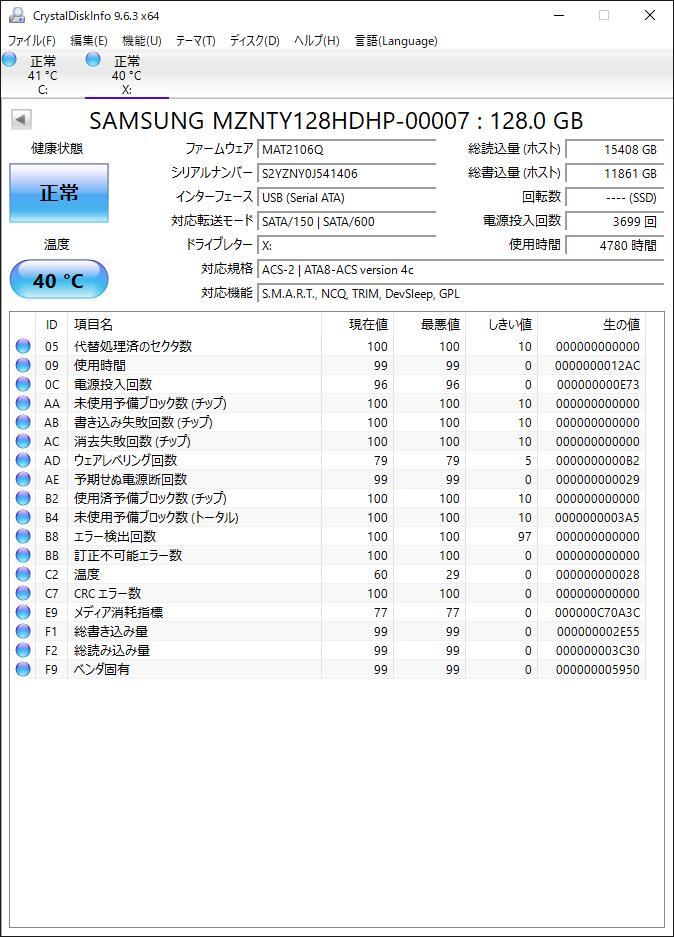
Task: Click threshold value 97 in エラー検出回数 row
Action: pos(525,536)
